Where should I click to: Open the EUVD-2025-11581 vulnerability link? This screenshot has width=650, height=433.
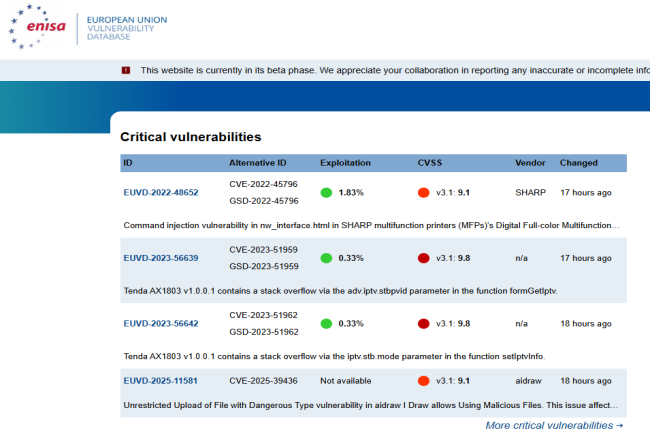161,381
